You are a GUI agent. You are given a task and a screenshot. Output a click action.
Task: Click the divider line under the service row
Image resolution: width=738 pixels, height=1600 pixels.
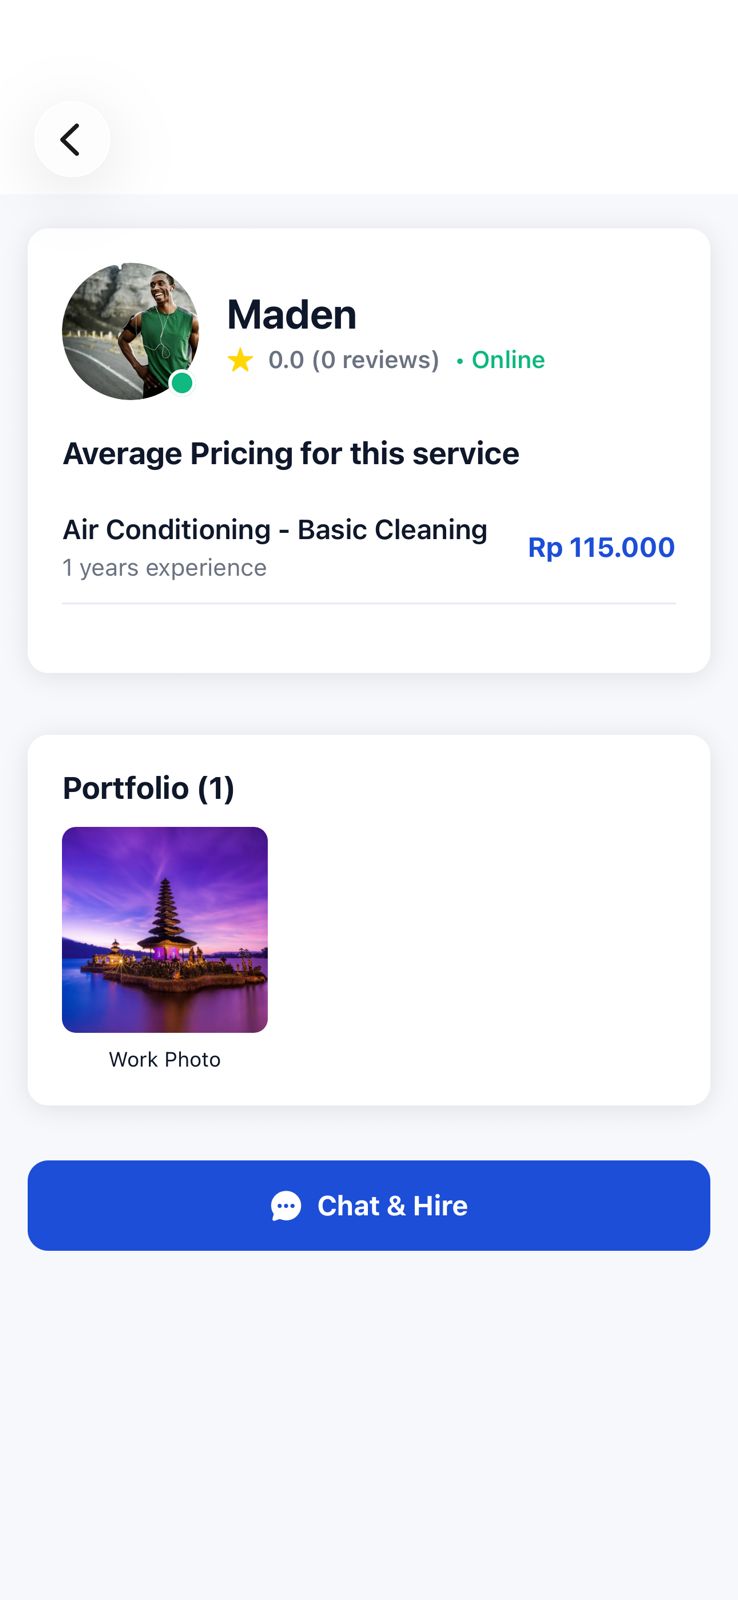point(369,604)
